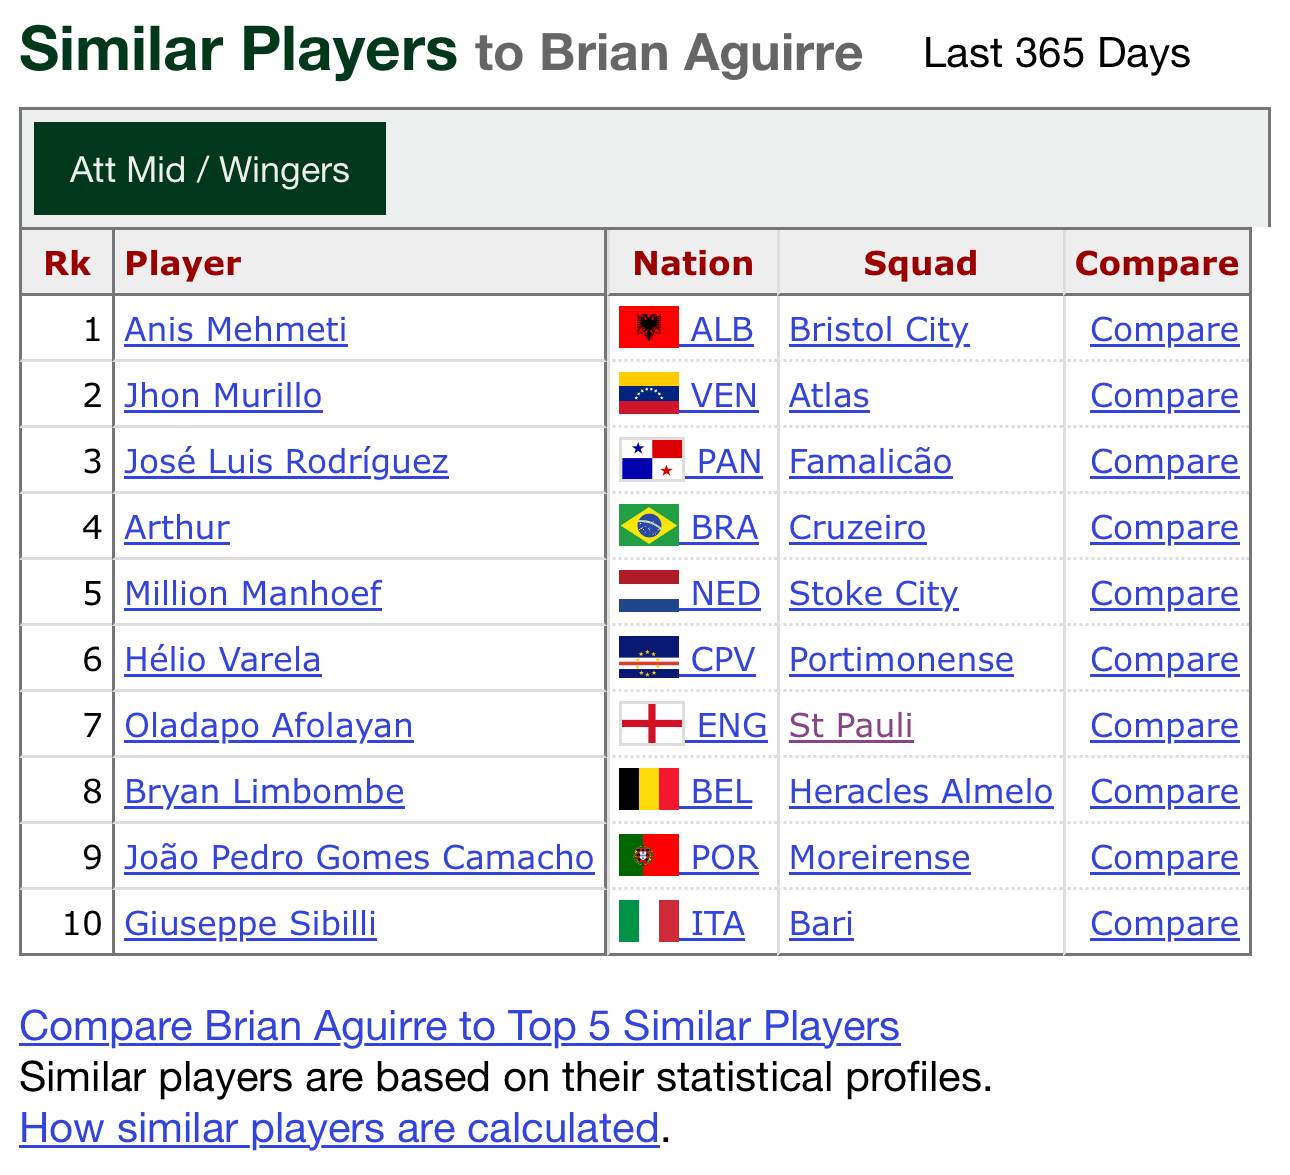Click the Netherlands flag icon
The image size is (1290, 1175).
[x=649, y=591]
